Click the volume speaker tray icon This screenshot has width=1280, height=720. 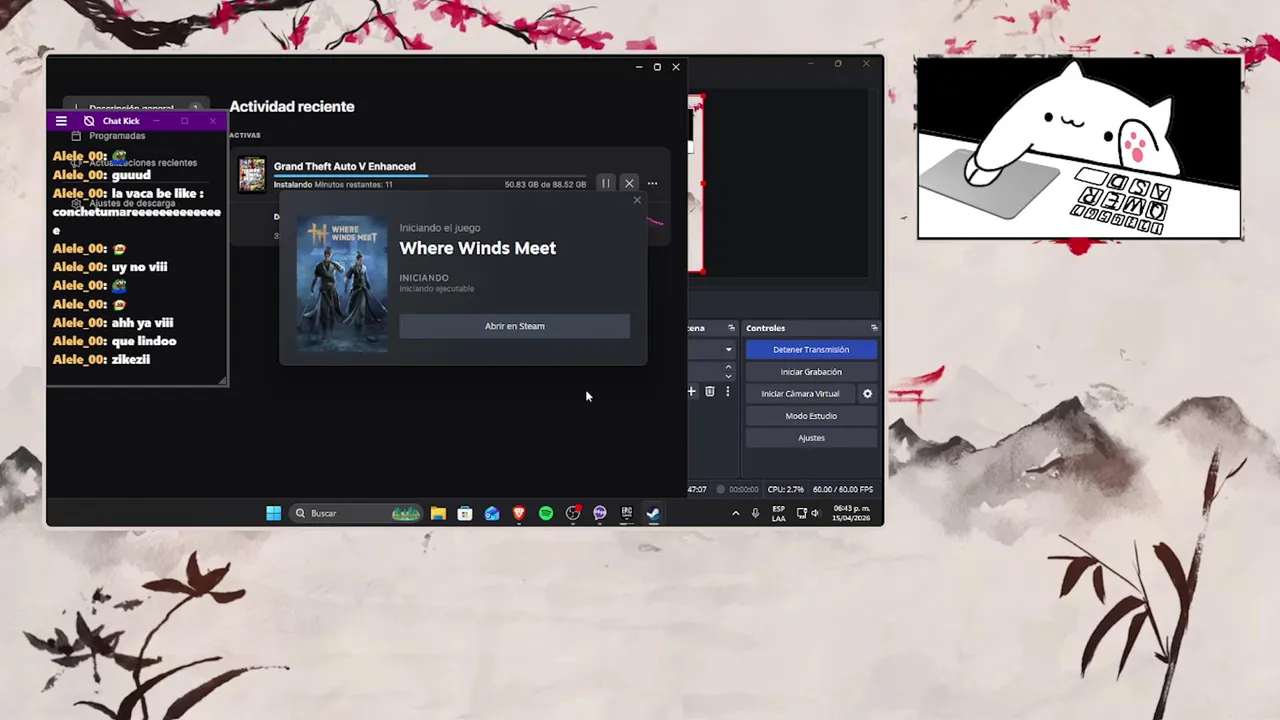click(x=815, y=513)
